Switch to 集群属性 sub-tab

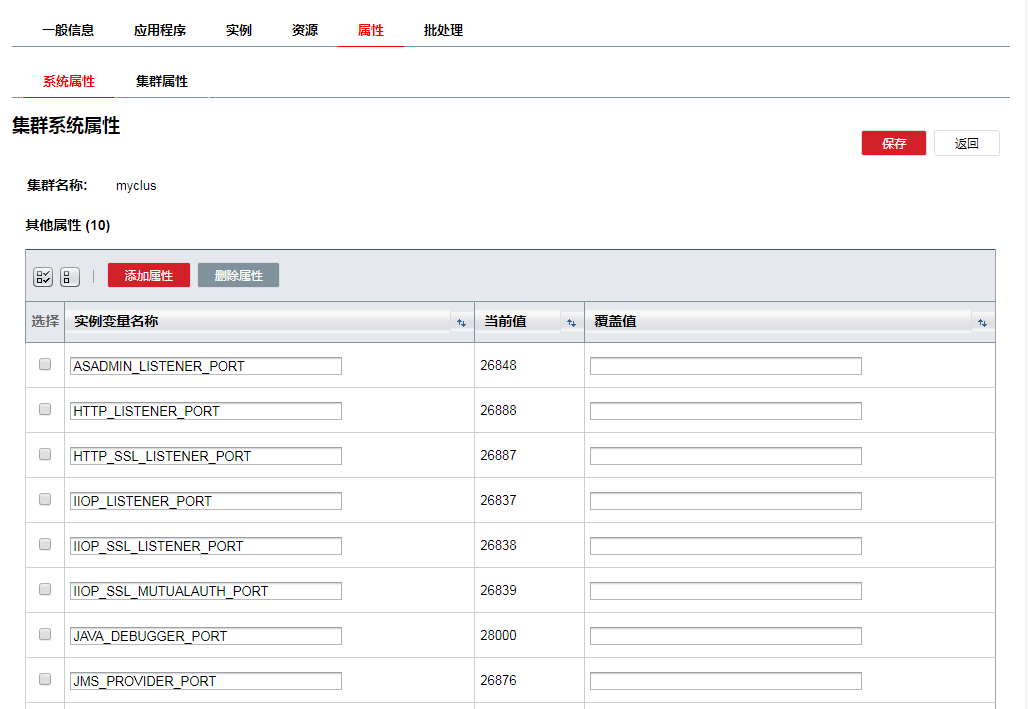click(x=162, y=81)
